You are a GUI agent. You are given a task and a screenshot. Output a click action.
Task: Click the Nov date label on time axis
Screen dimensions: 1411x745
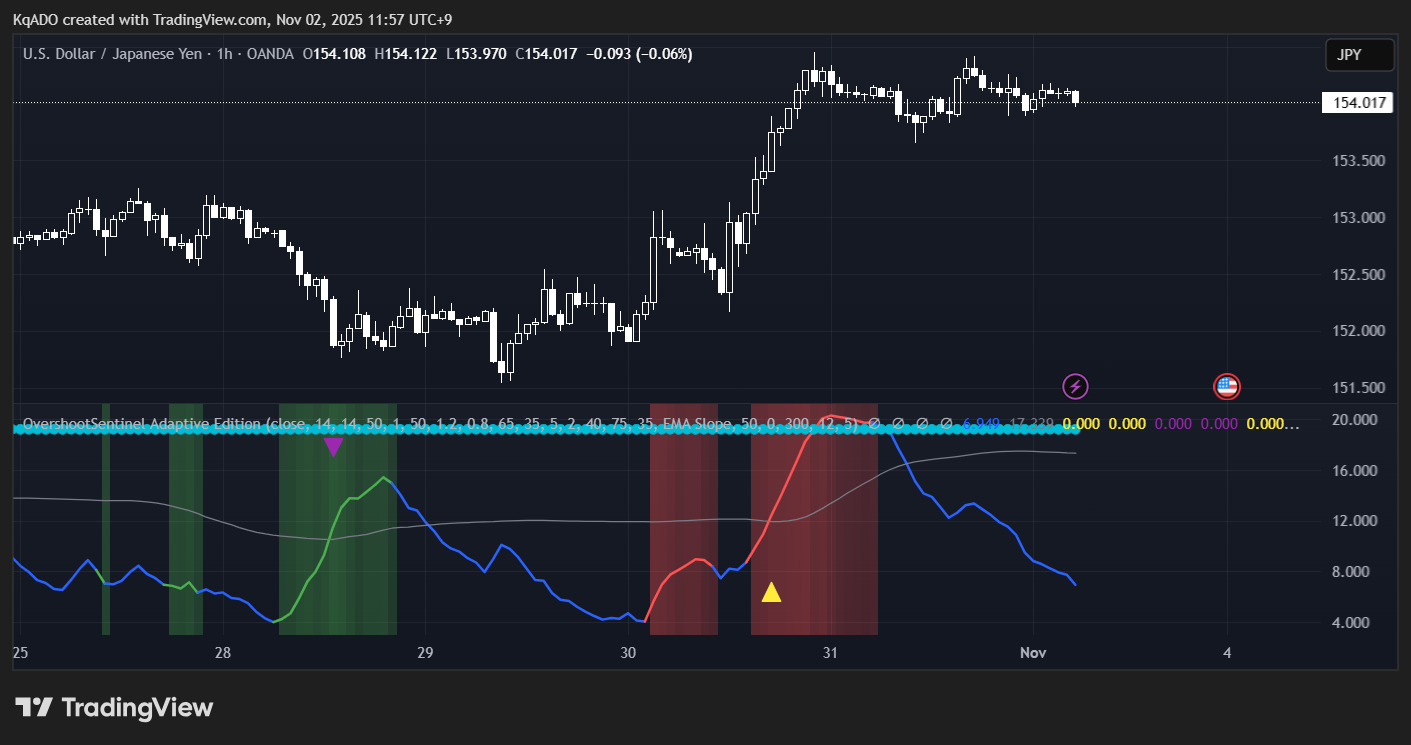click(x=1032, y=653)
